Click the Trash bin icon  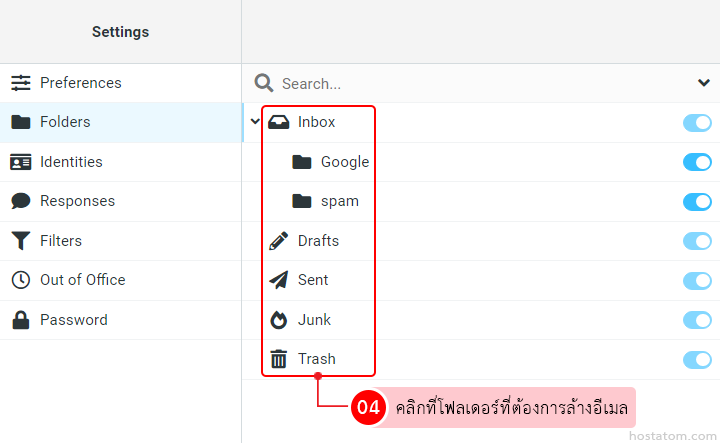[279, 359]
